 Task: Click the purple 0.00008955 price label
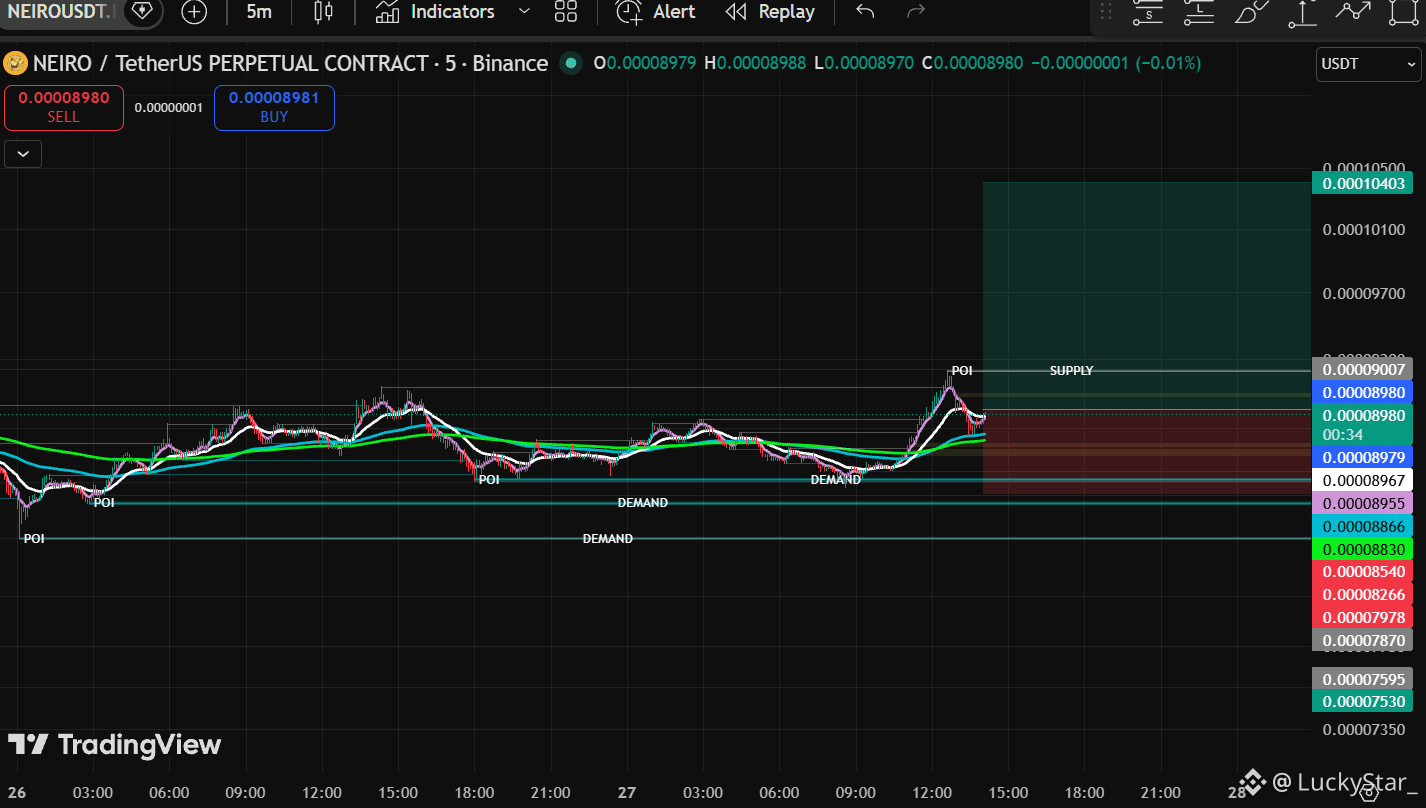point(1363,503)
